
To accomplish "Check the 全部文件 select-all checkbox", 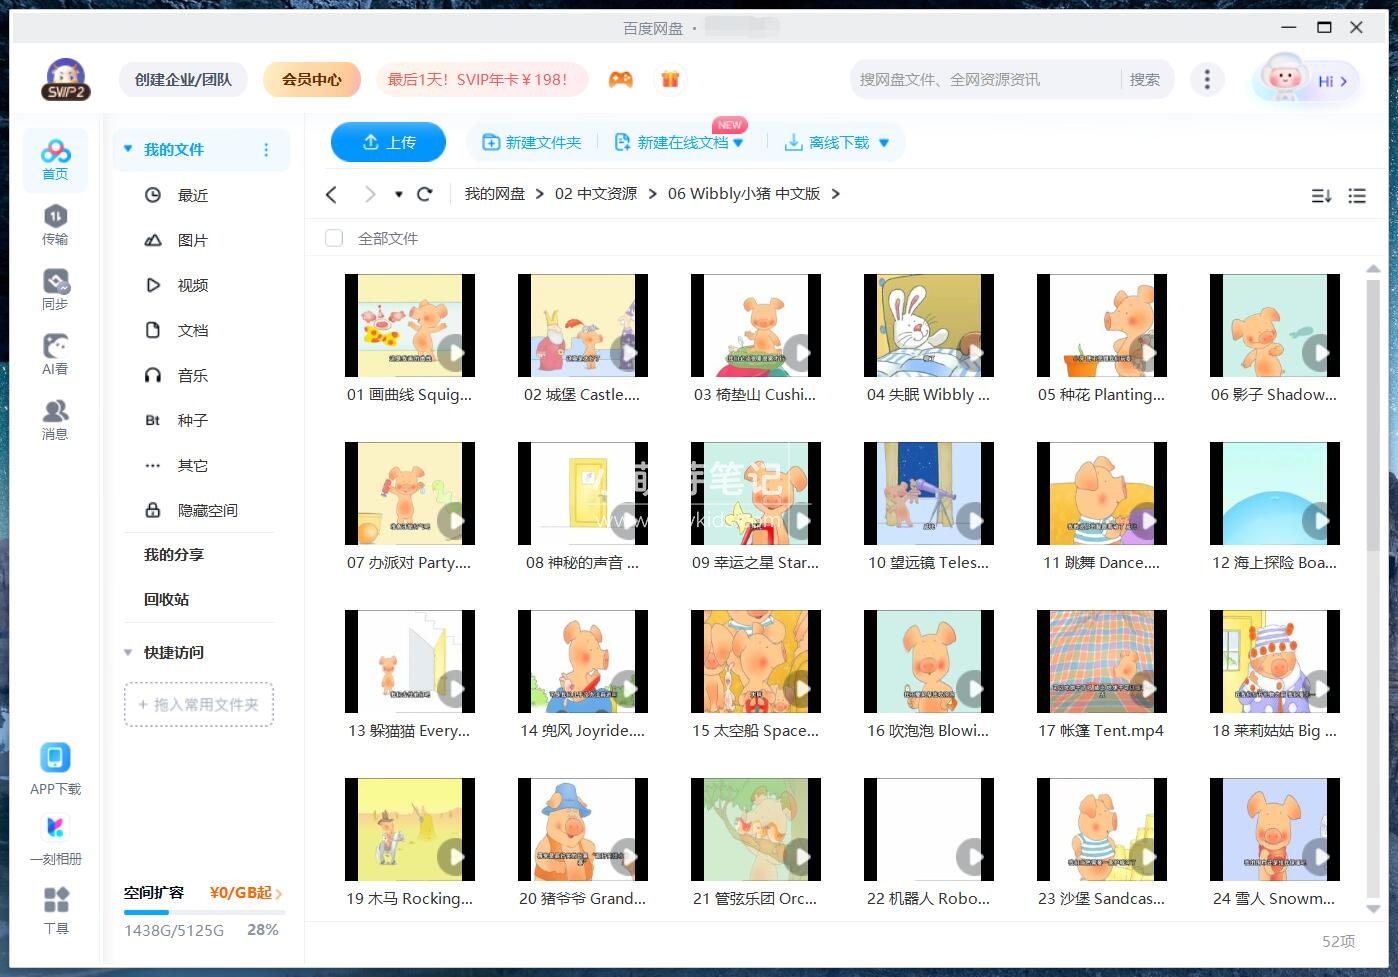I will click(333, 238).
